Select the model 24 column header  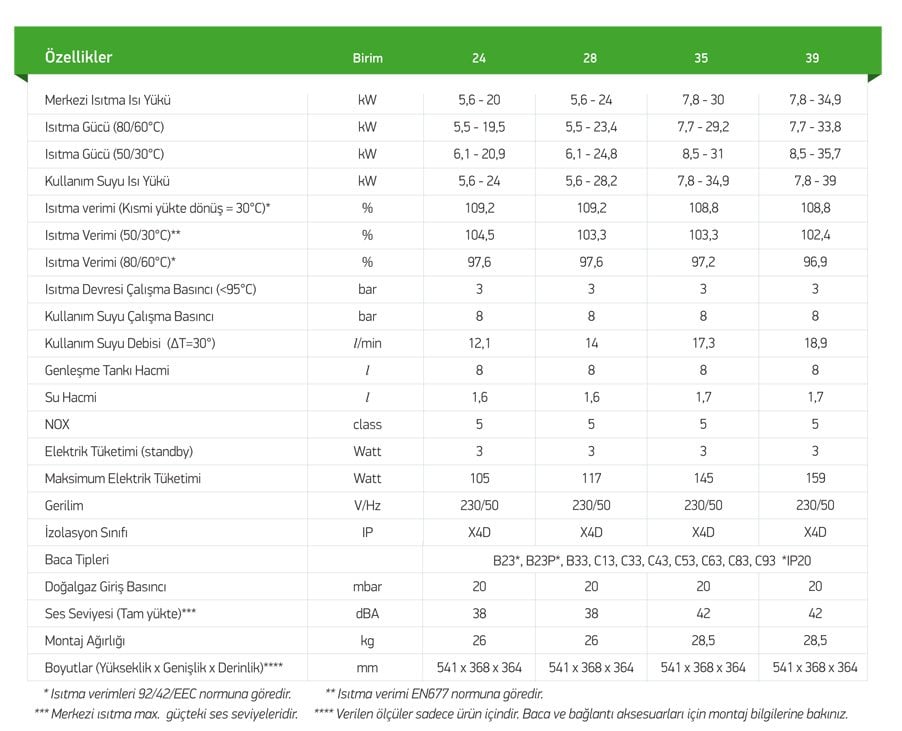click(x=479, y=58)
